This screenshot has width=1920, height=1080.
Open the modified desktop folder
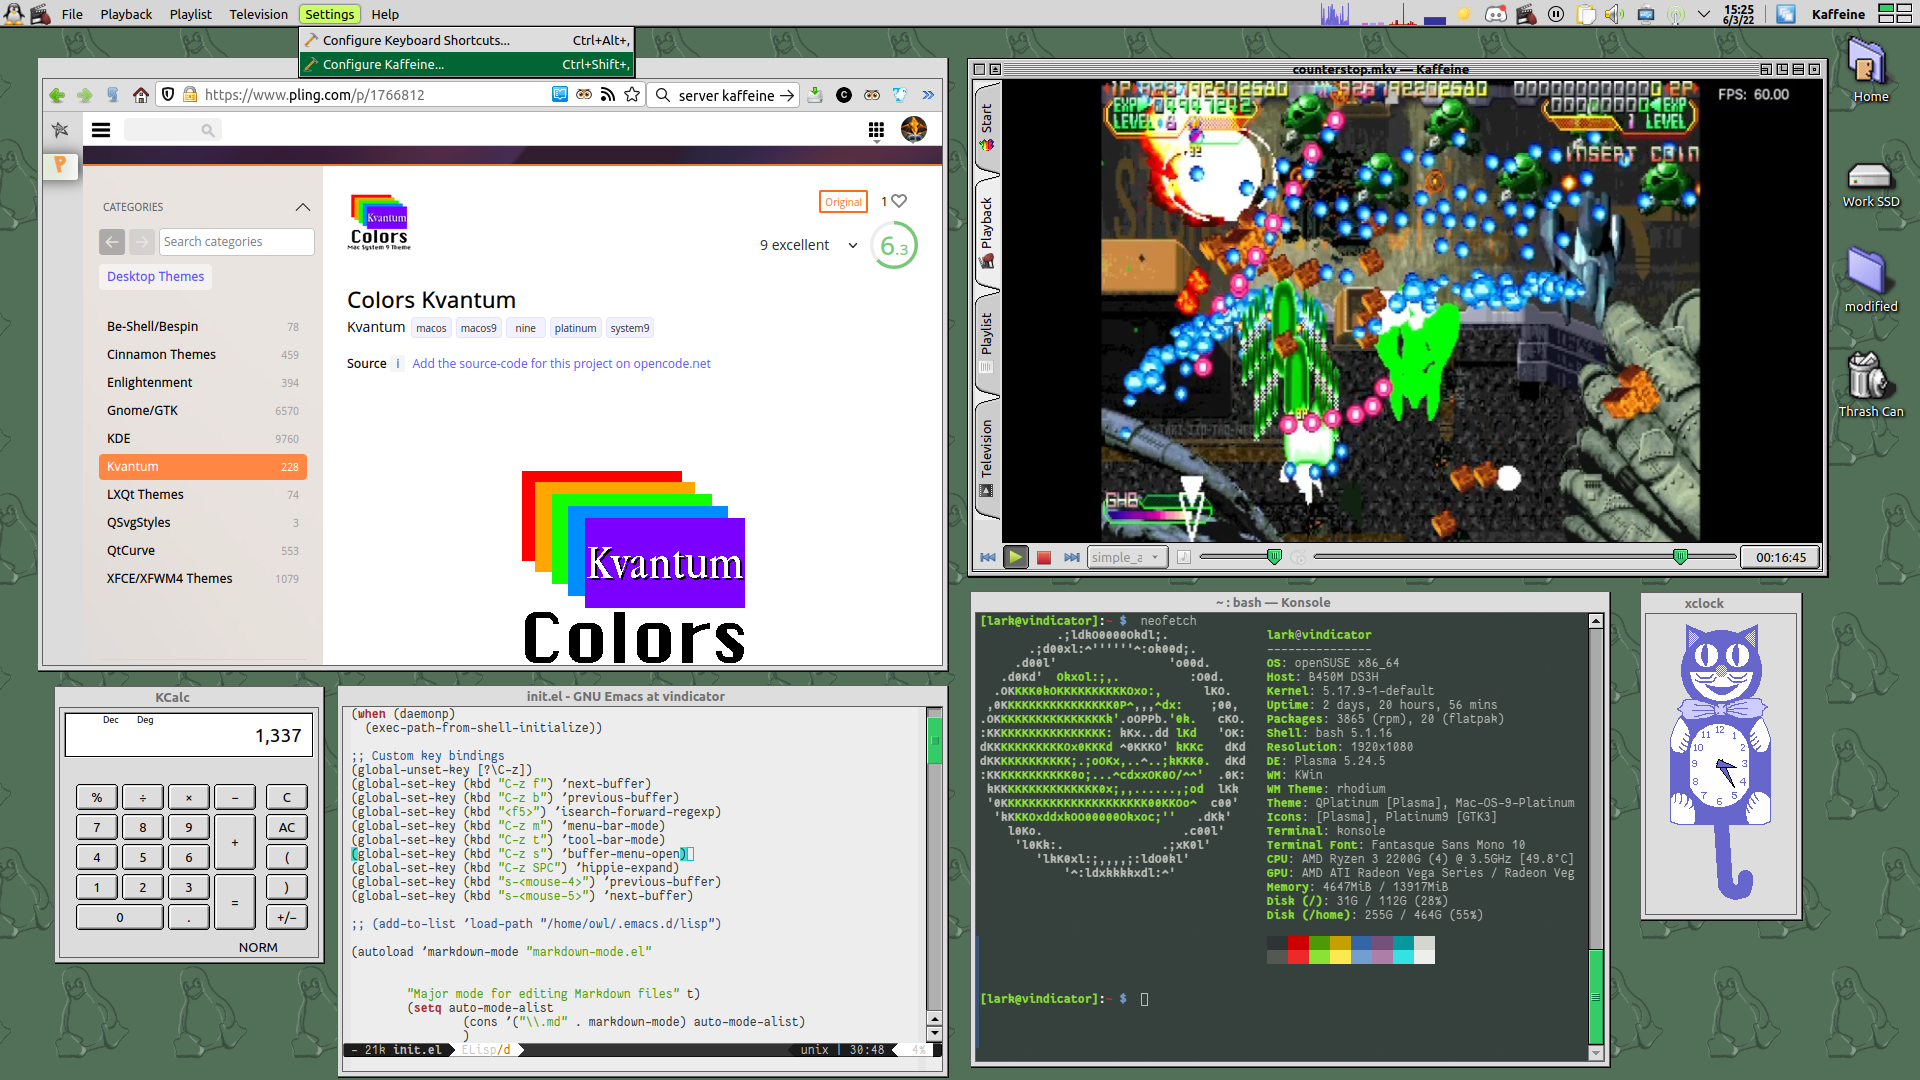(x=1870, y=280)
